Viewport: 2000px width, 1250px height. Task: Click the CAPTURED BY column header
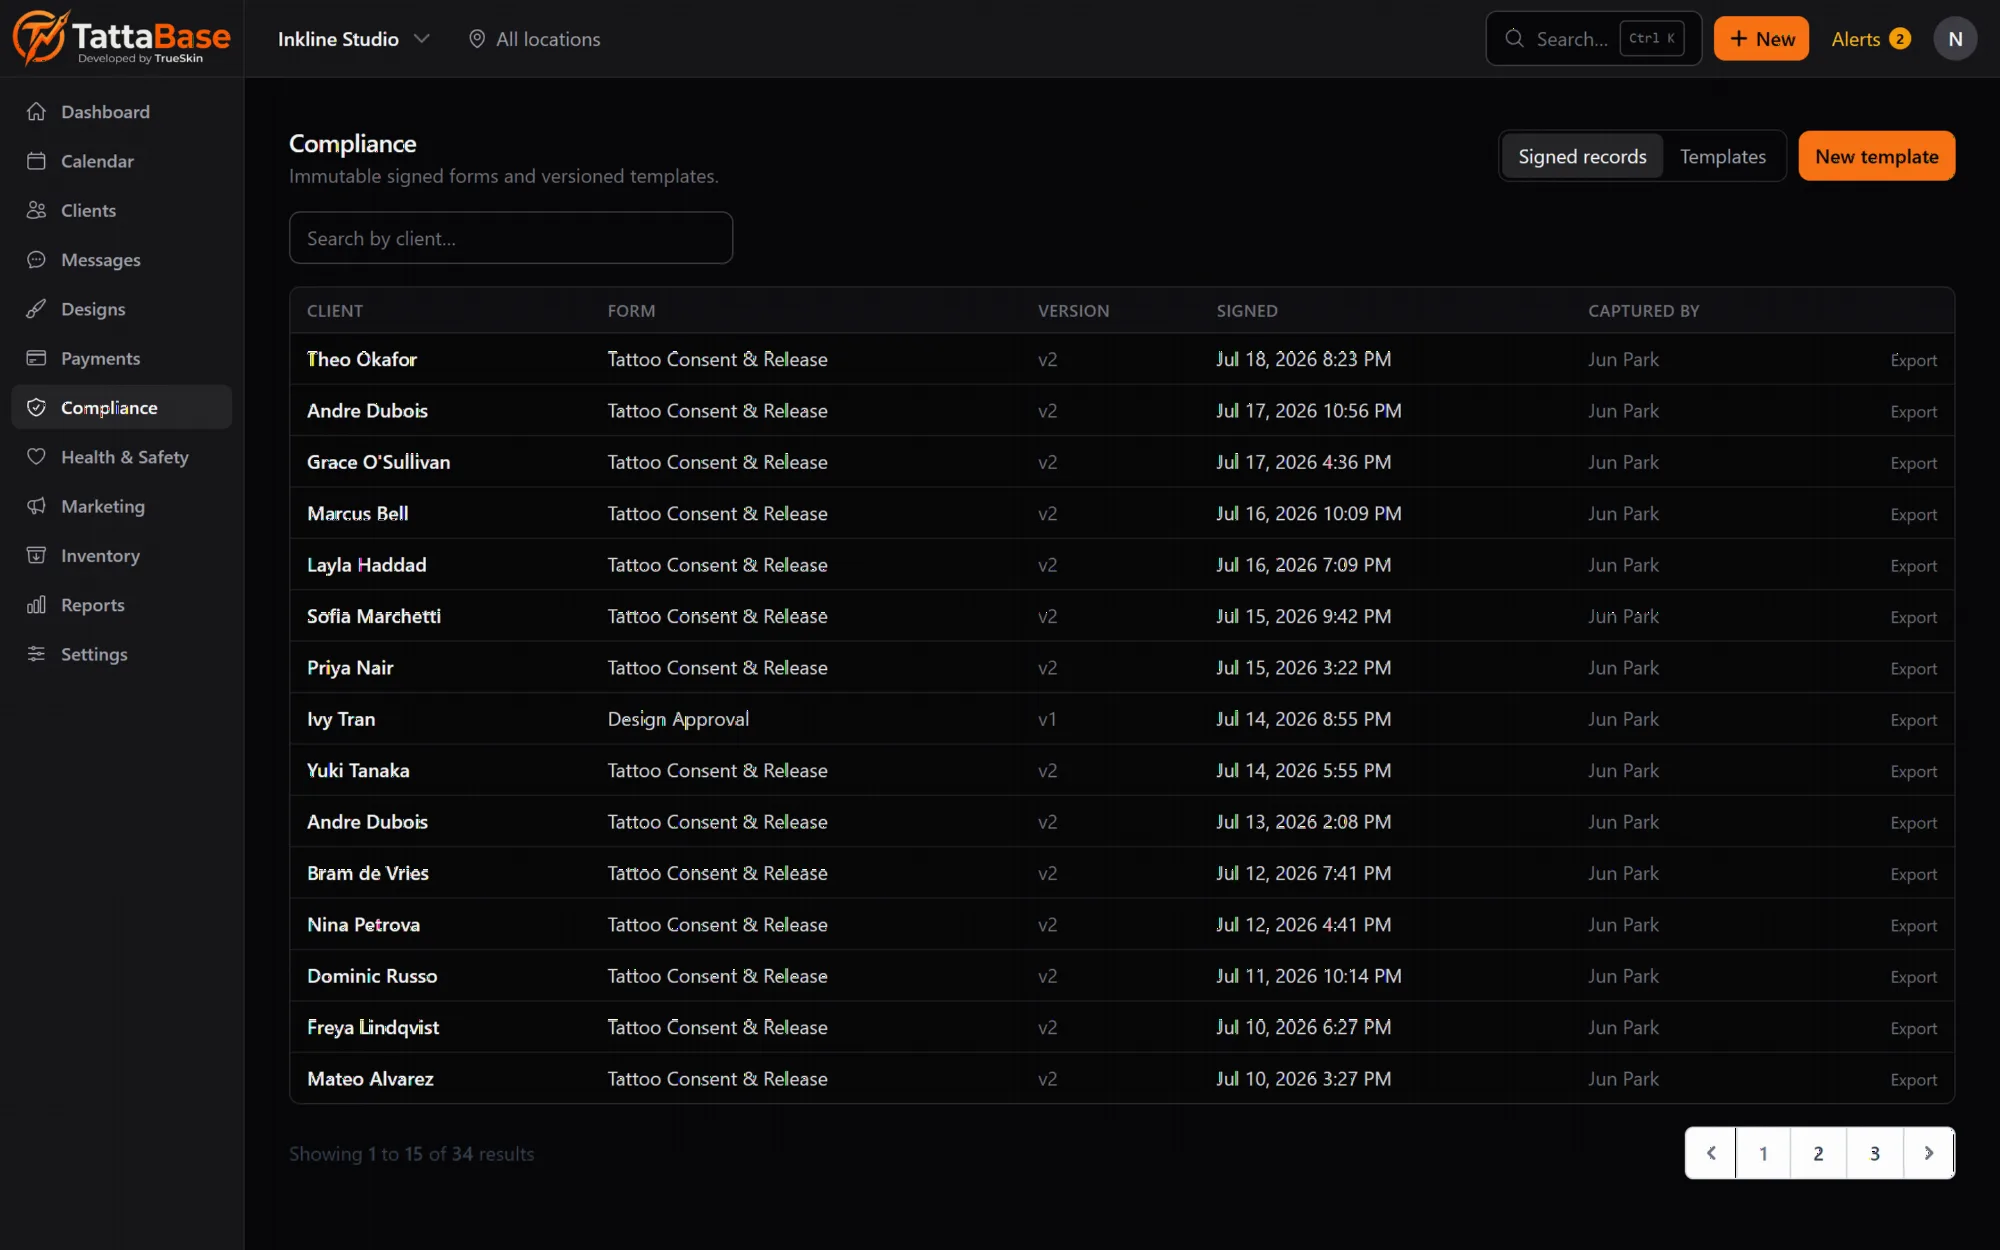tap(1643, 311)
